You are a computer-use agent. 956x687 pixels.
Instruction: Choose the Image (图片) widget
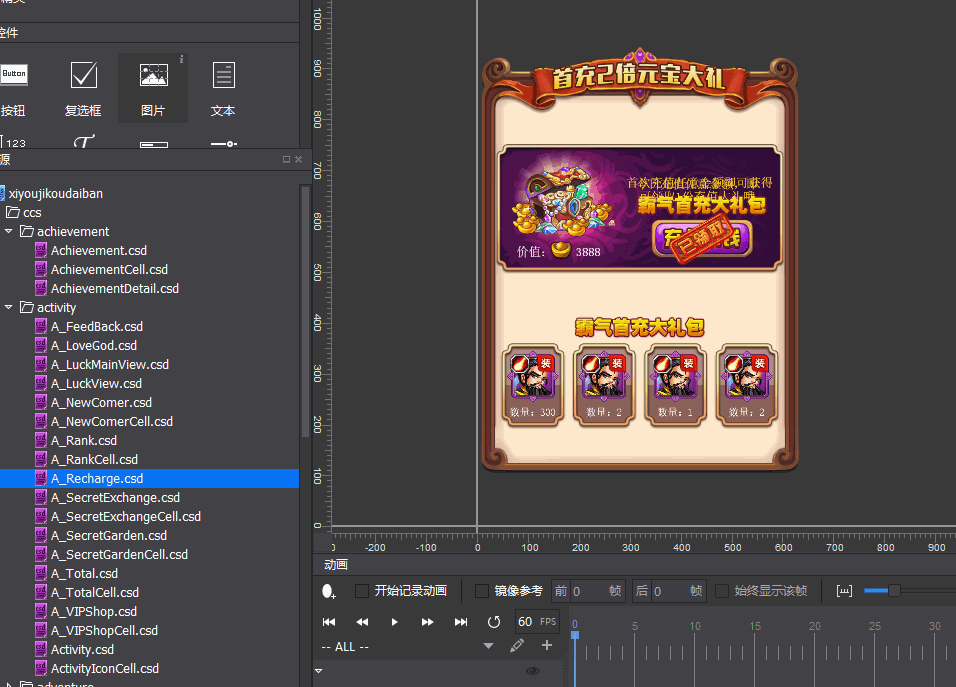click(x=153, y=86)
